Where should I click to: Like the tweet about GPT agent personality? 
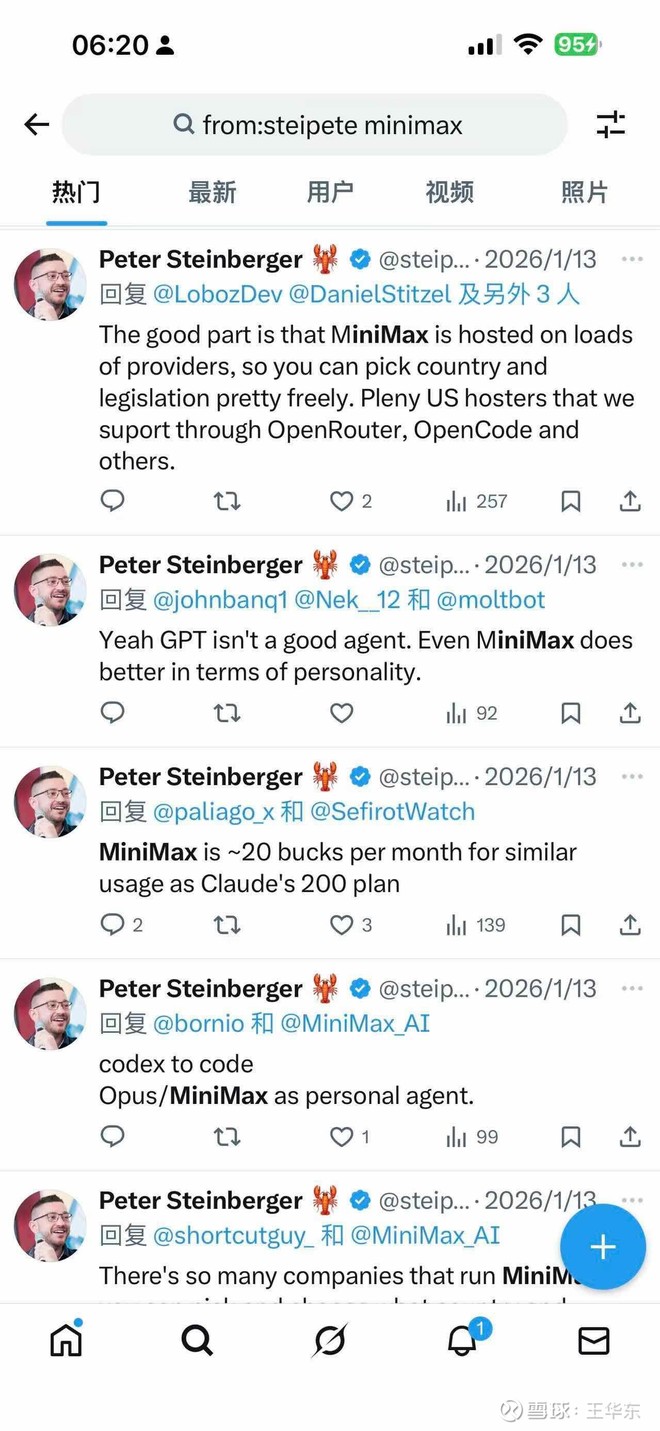click(x=342, y=713)
